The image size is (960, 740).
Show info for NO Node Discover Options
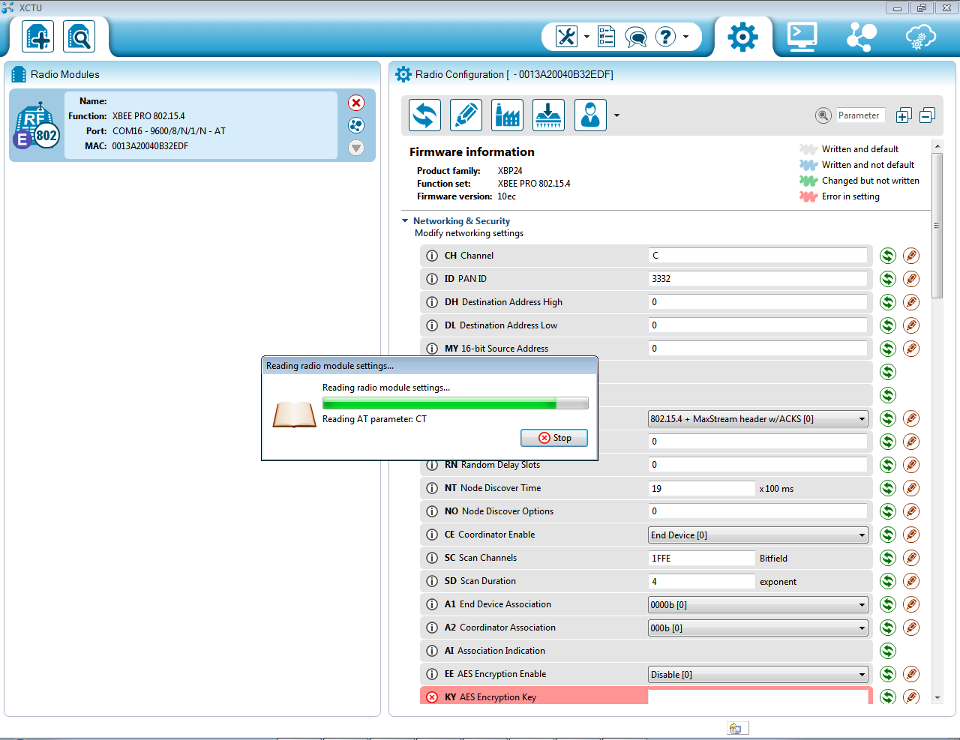pyautogui.click(x=432, y=512)
